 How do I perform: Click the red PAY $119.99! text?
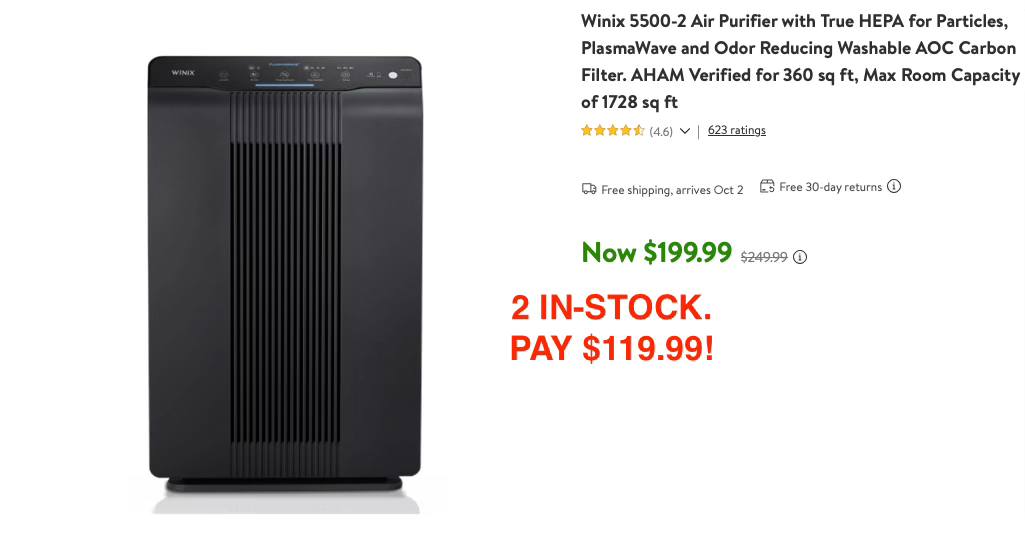(x=612, y=348)
